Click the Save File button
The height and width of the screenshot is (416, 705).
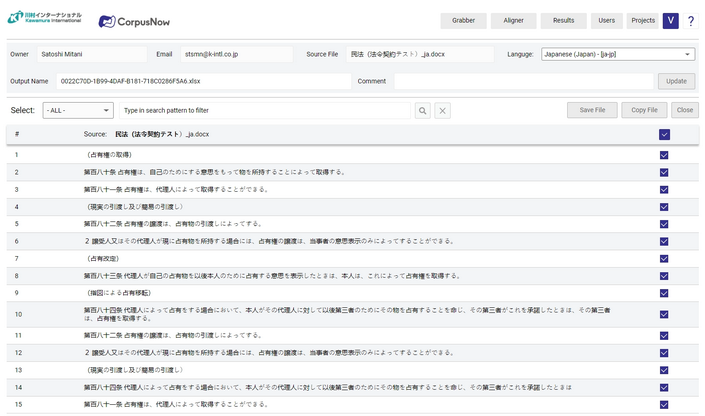(x=592, y=110)
